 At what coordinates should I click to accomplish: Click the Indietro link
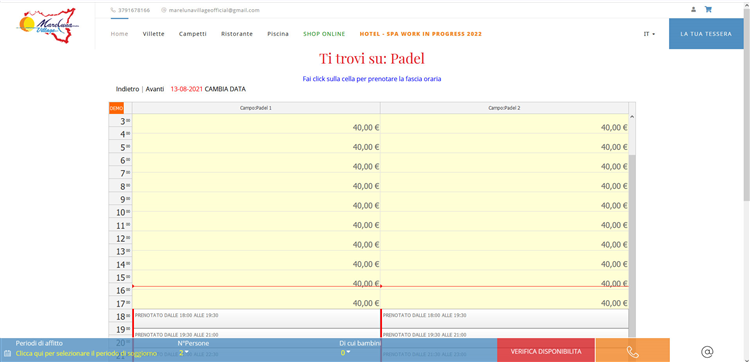click(x=127, y=89)
